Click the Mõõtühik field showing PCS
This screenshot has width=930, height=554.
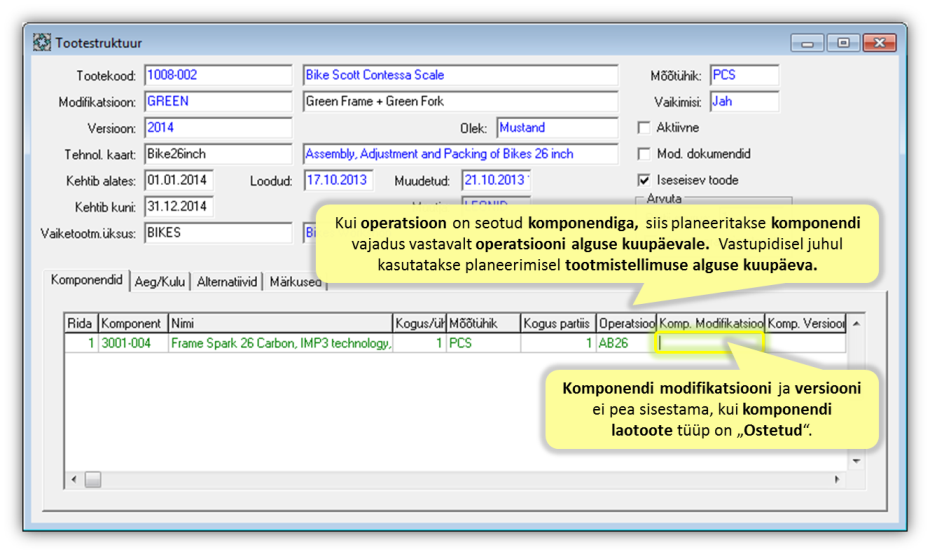click(743, 75)
